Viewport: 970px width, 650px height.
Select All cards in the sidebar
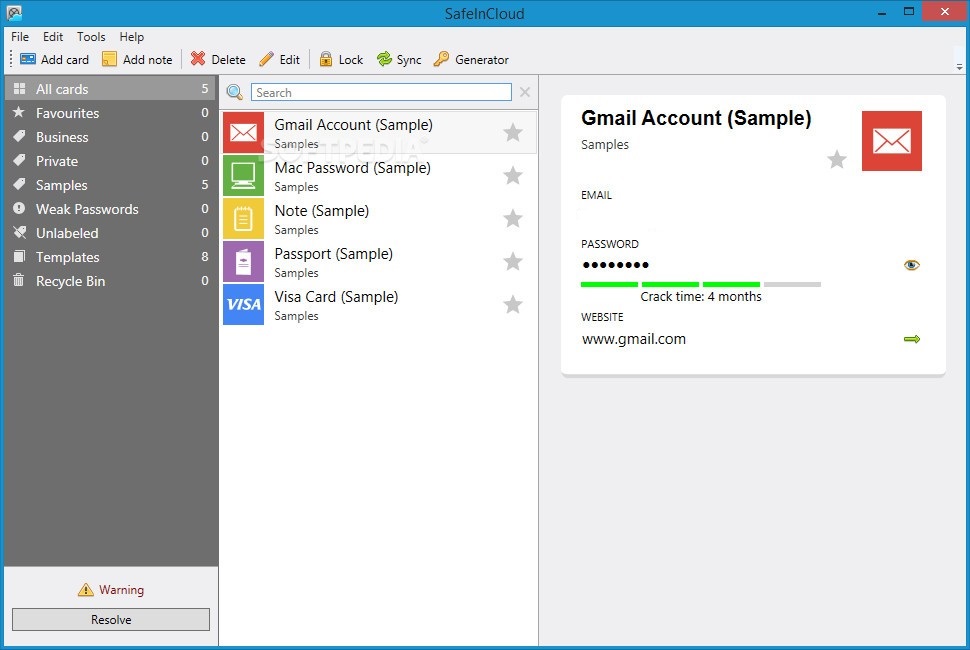pyautogui.click(x=111, y=88)
